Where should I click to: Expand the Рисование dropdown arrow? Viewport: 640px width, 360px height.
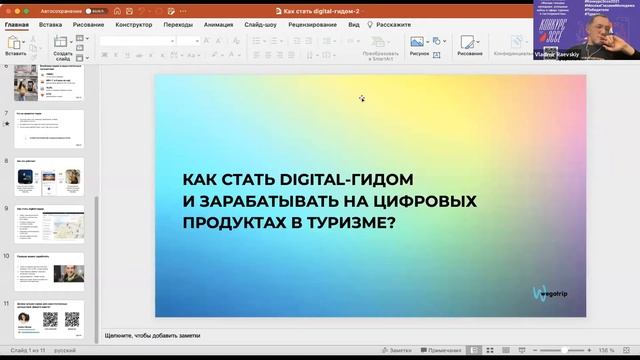point(478,42)
